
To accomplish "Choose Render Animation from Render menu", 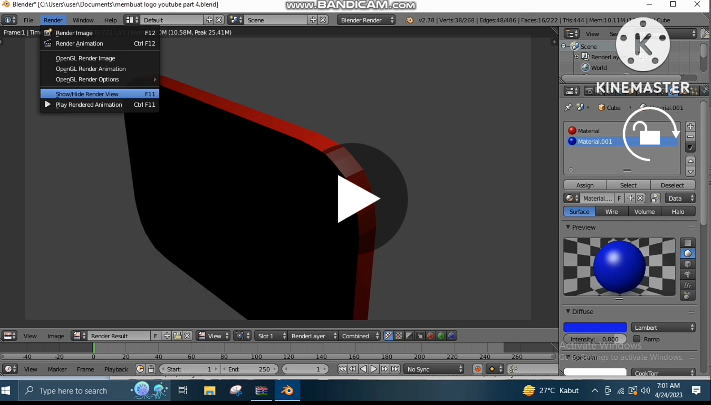I will pos(99,44).
